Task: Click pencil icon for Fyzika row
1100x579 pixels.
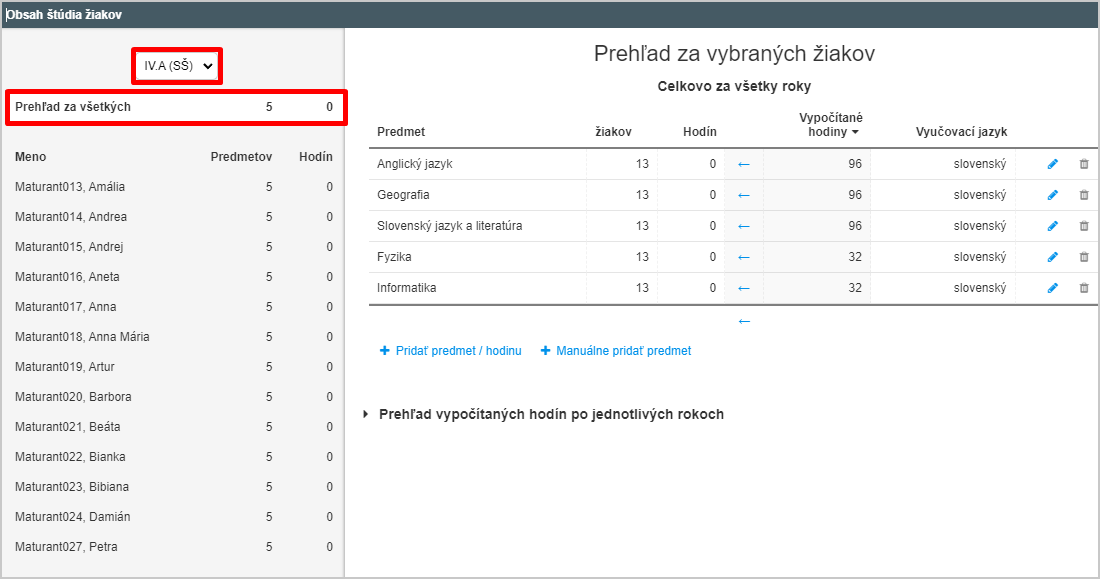Action: coord(1052,257)
